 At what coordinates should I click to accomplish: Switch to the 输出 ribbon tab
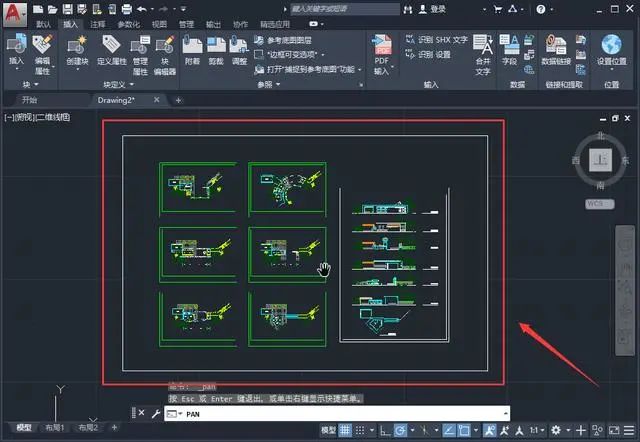pyautogui.click(x=213, y=24)
